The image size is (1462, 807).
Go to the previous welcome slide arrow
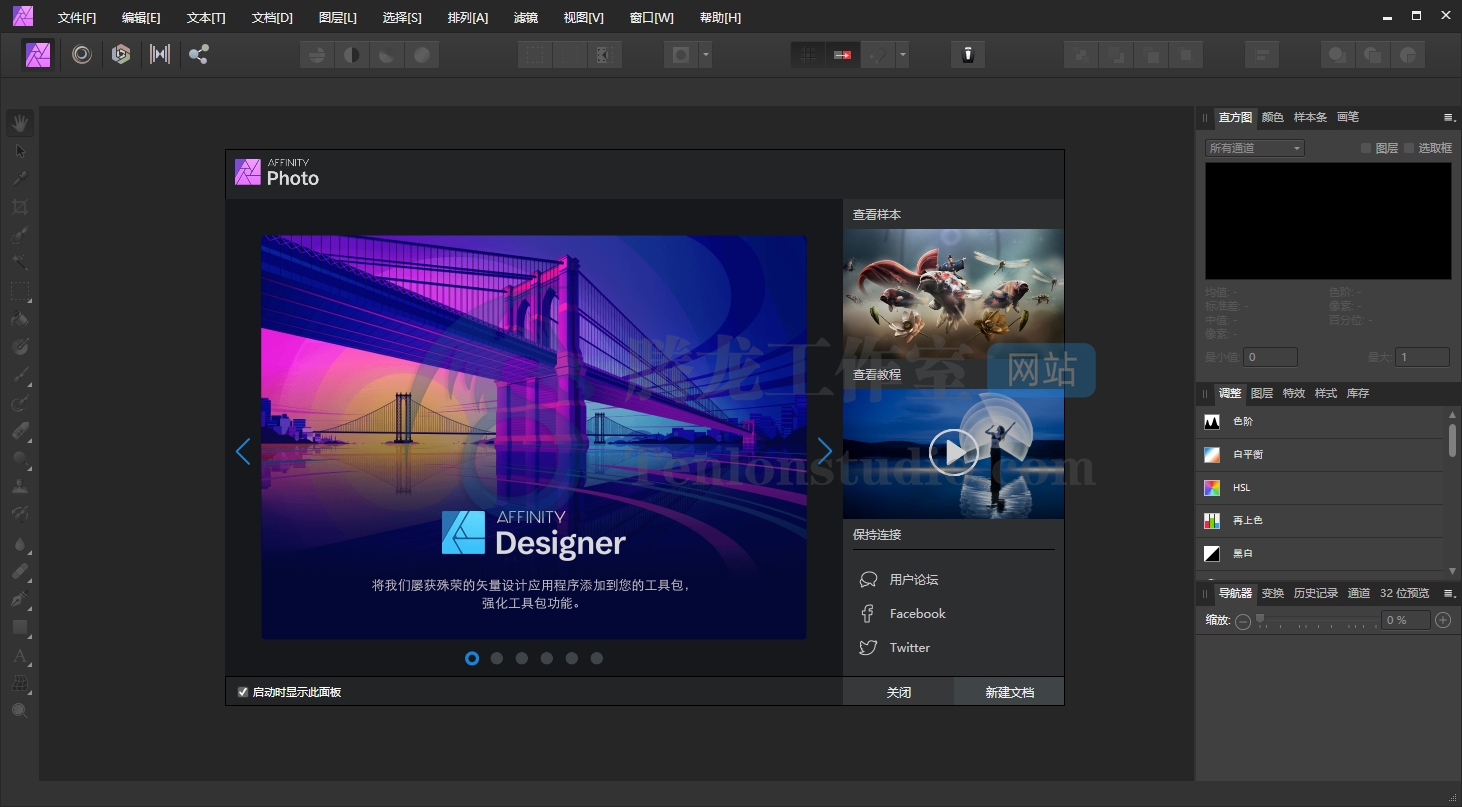tap(243, 452)
